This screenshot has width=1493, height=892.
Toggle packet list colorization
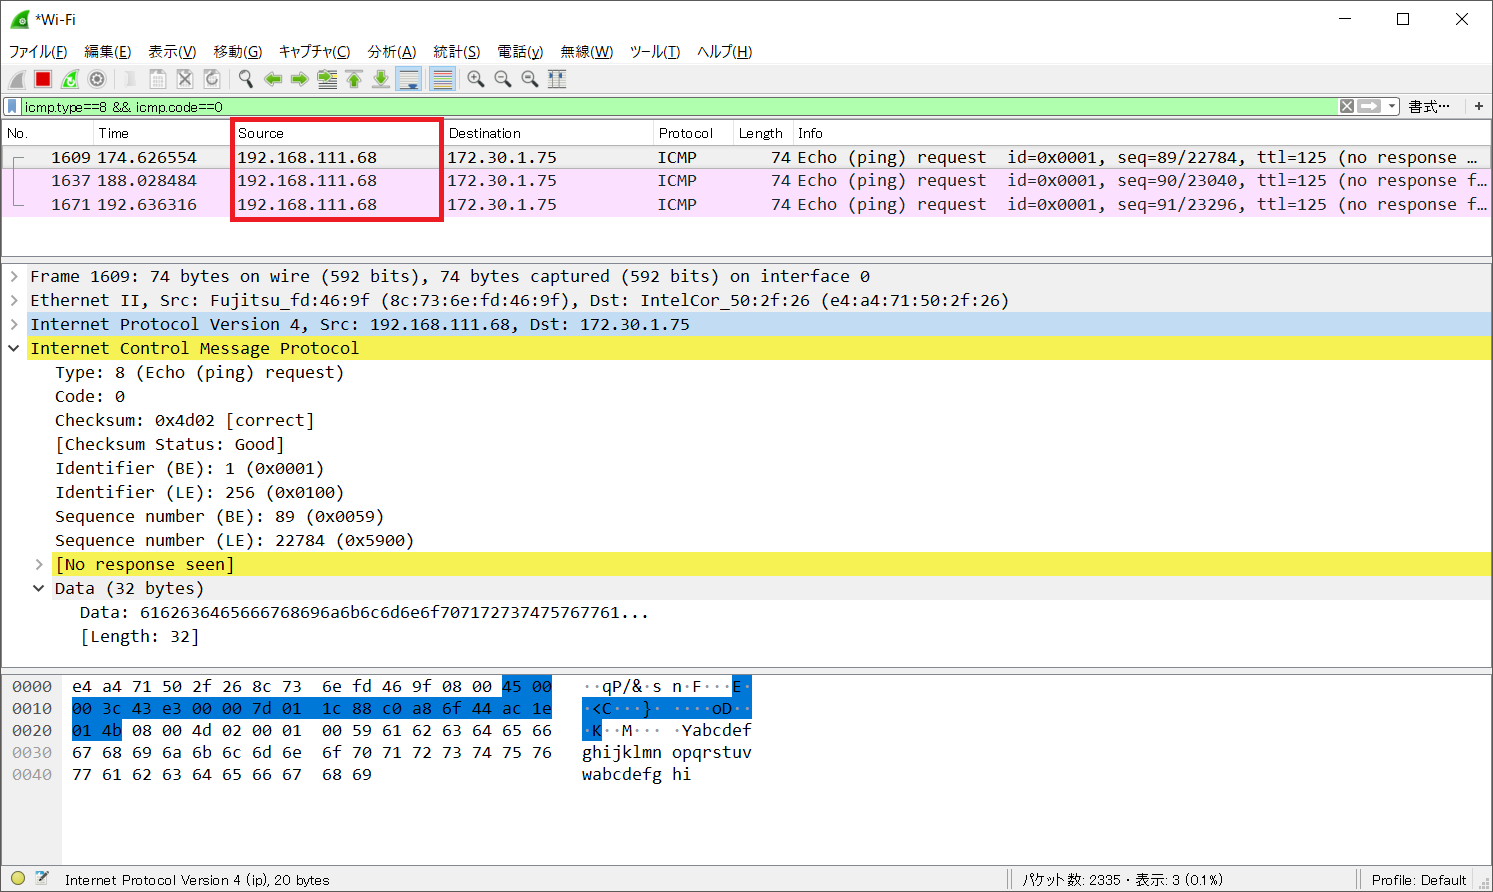click(x=442, y=79)
